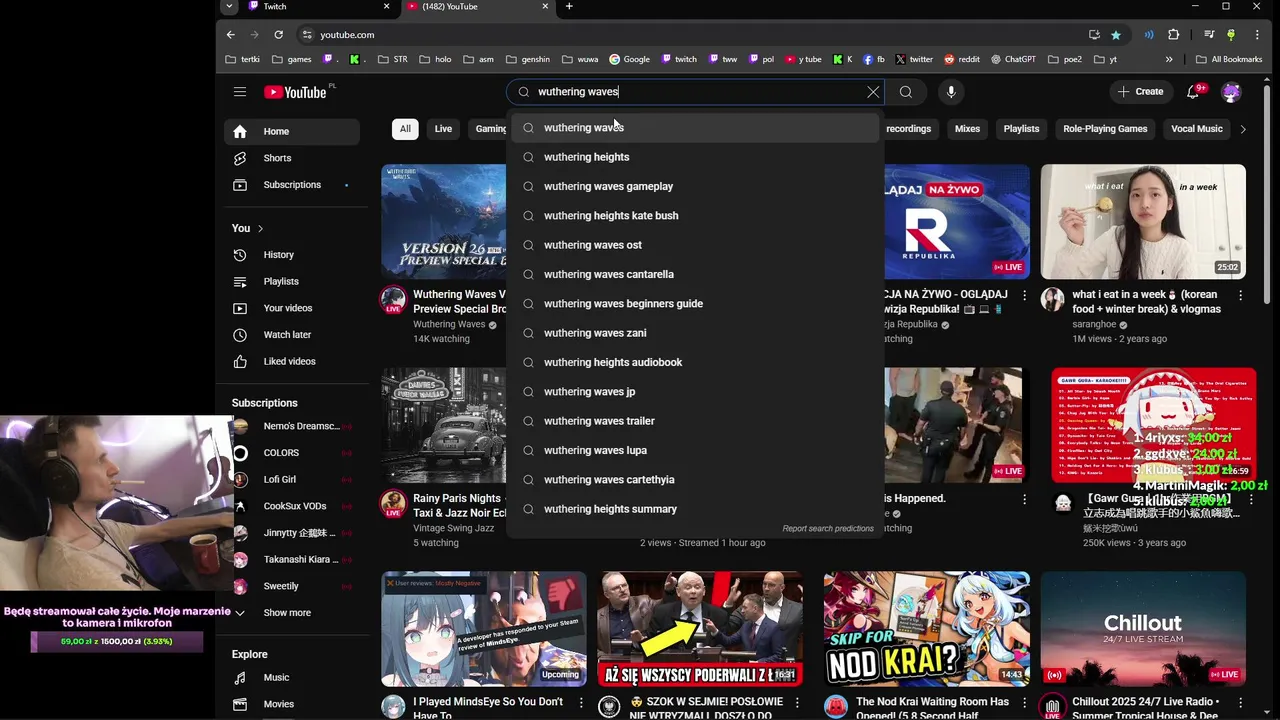The image size is (1280, 720).
Task: Select the Live filter chip
Action: (443, 129)
